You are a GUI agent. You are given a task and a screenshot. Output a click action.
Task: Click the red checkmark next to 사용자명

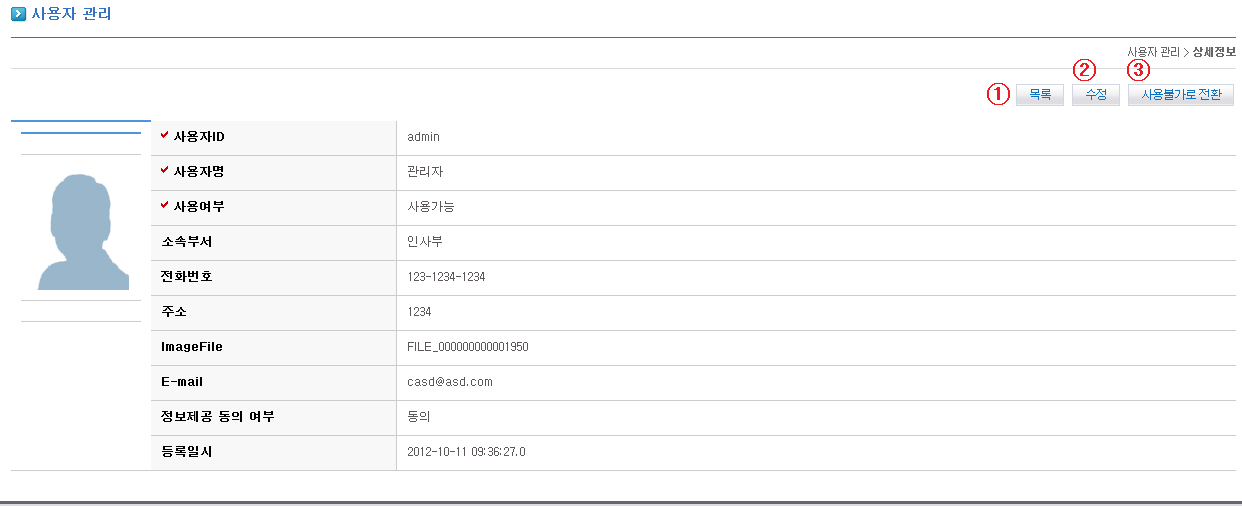pos(165,170)
